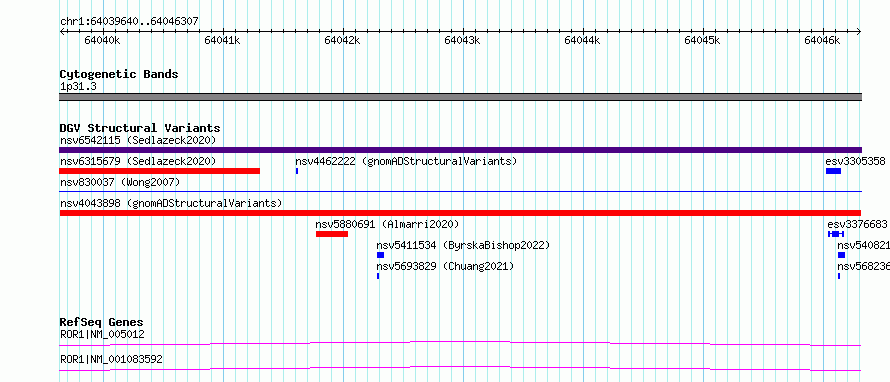
Task: Select the nsv6315679 red variant bar
Action: point(159,171)
